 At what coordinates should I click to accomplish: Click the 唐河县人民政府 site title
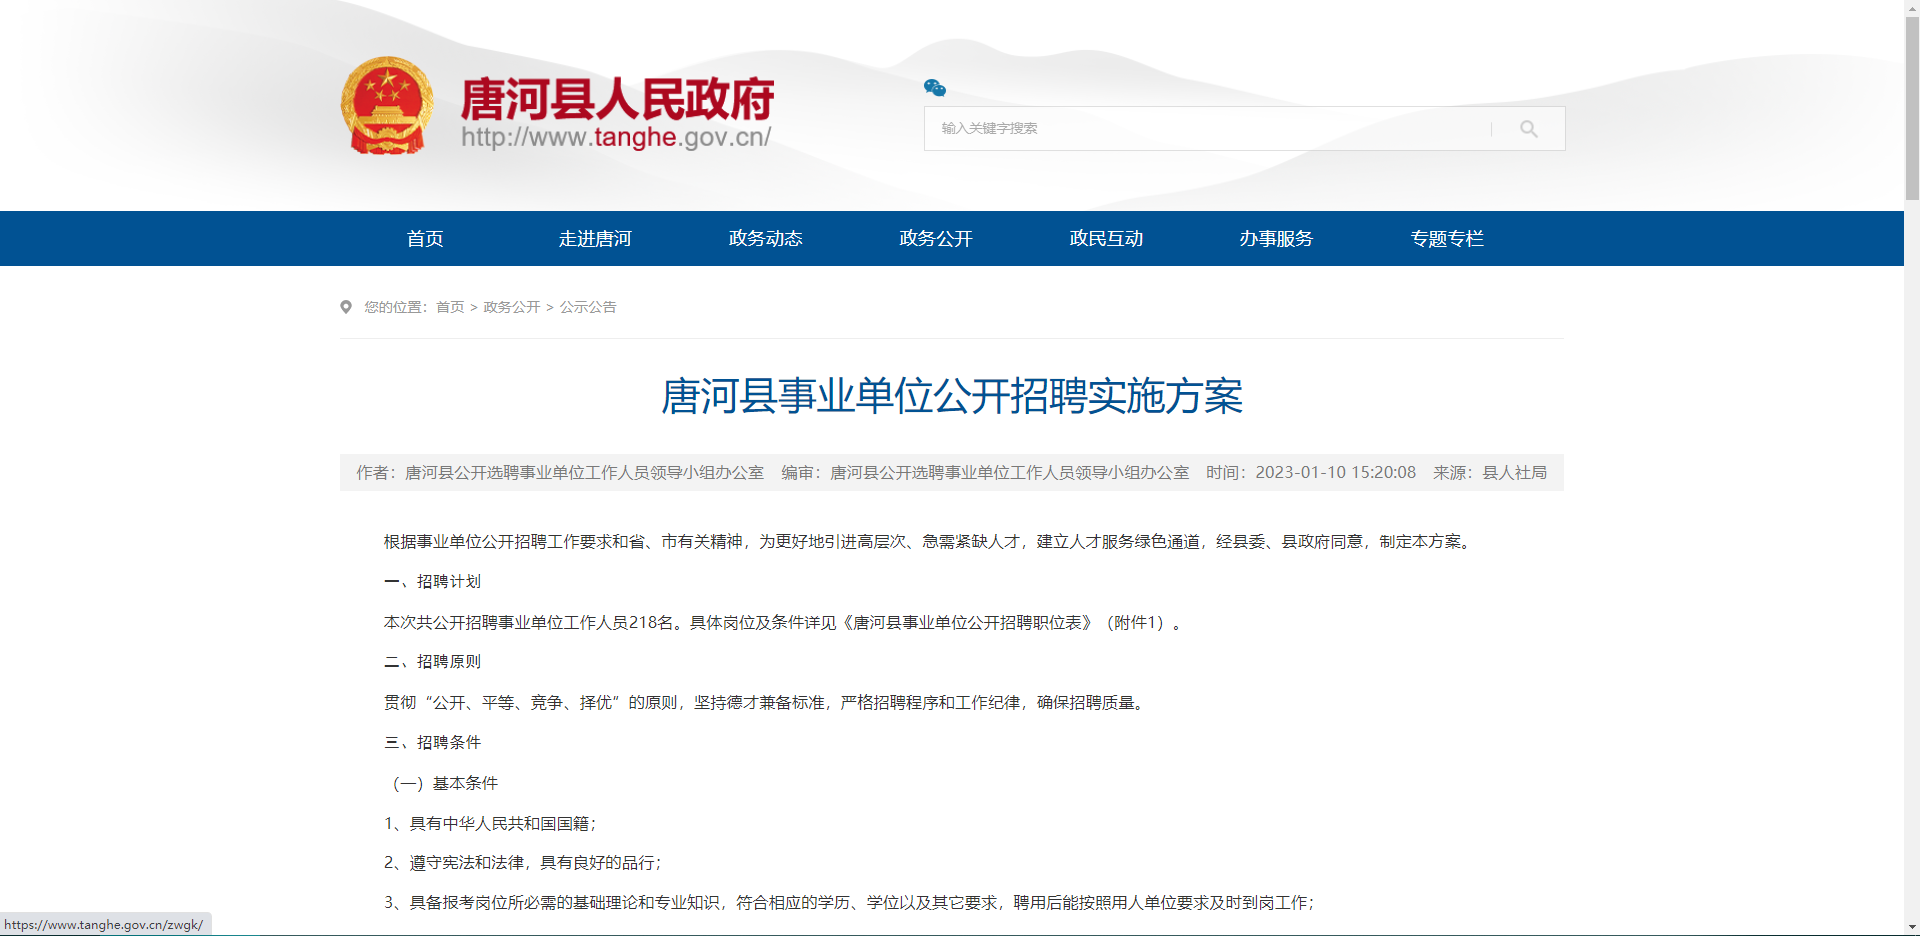pos(617,98)
